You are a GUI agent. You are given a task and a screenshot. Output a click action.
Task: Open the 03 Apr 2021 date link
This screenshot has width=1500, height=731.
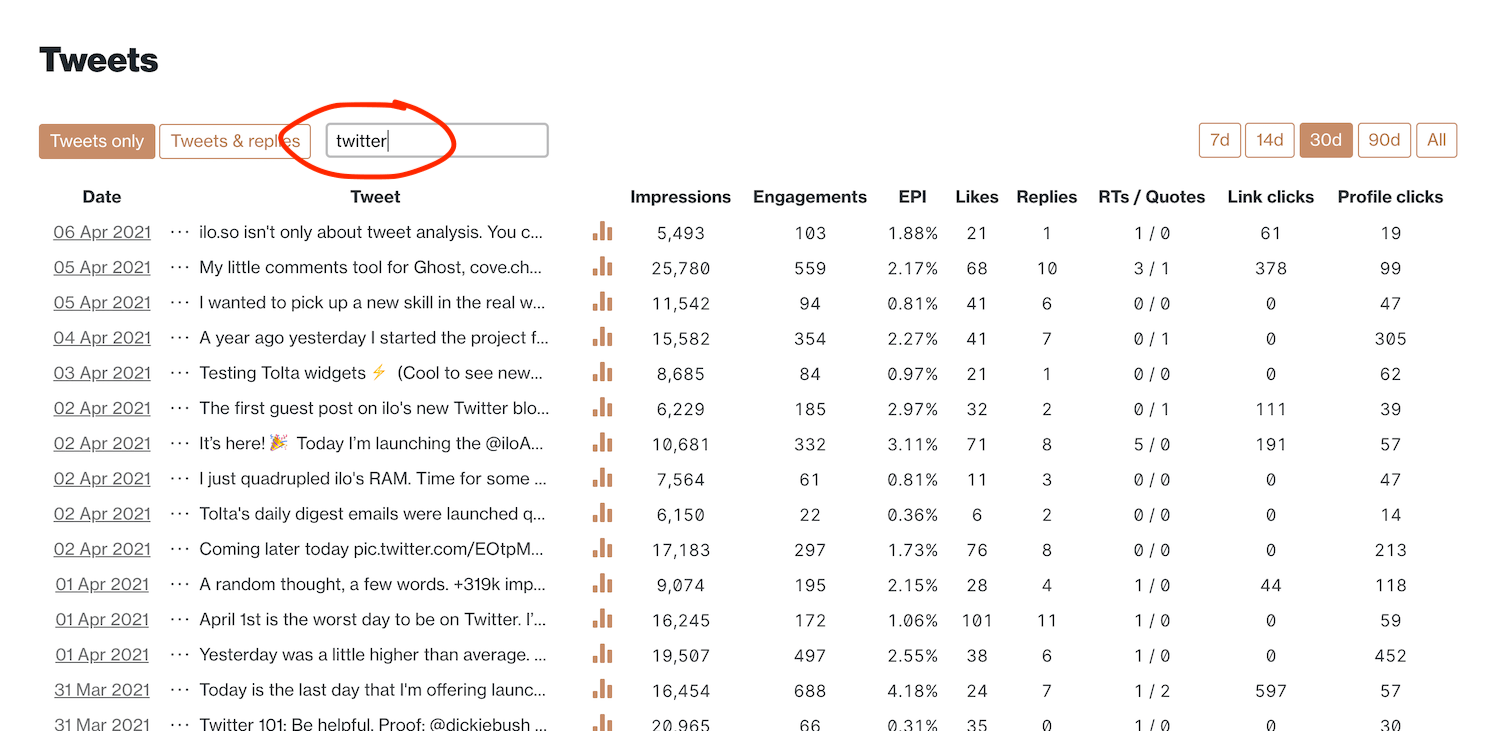coord(102,373)
